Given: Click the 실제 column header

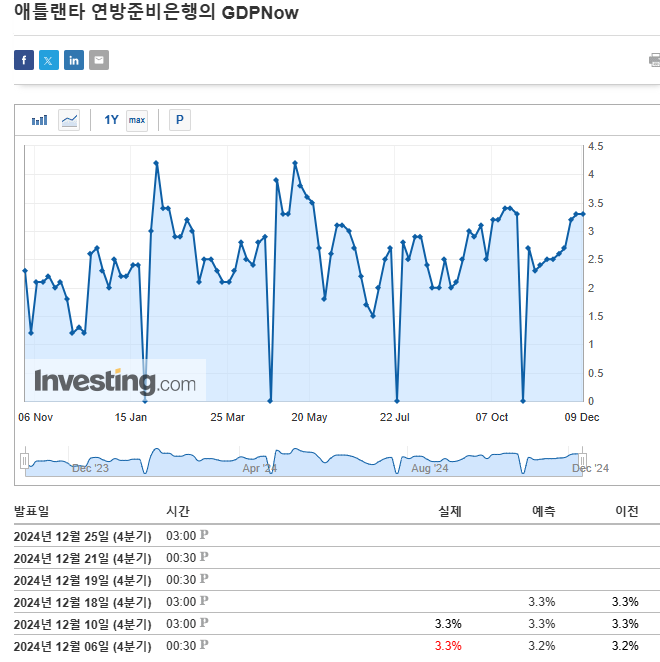Looking at the screenshot, I should coord(449,511).
